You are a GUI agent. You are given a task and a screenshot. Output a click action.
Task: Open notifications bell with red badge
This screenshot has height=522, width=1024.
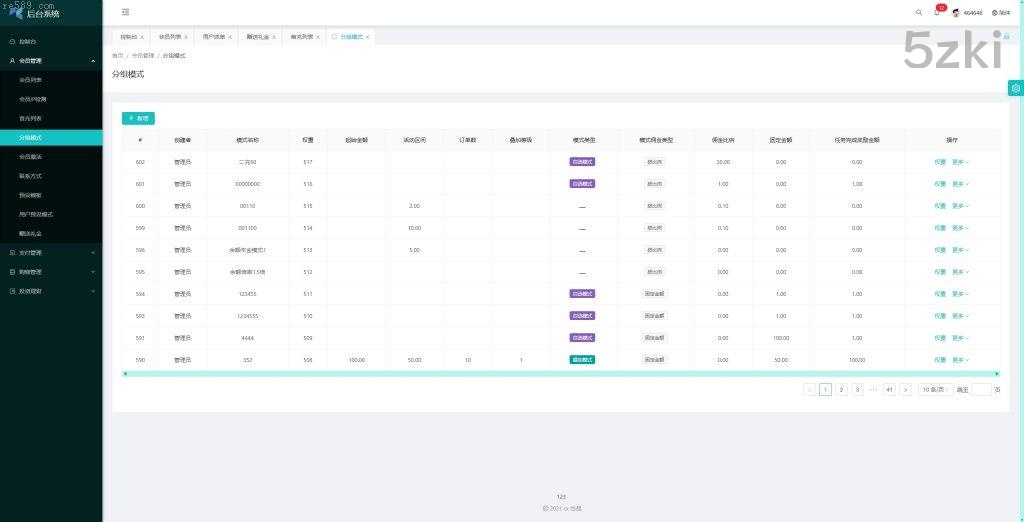[937, 13]
